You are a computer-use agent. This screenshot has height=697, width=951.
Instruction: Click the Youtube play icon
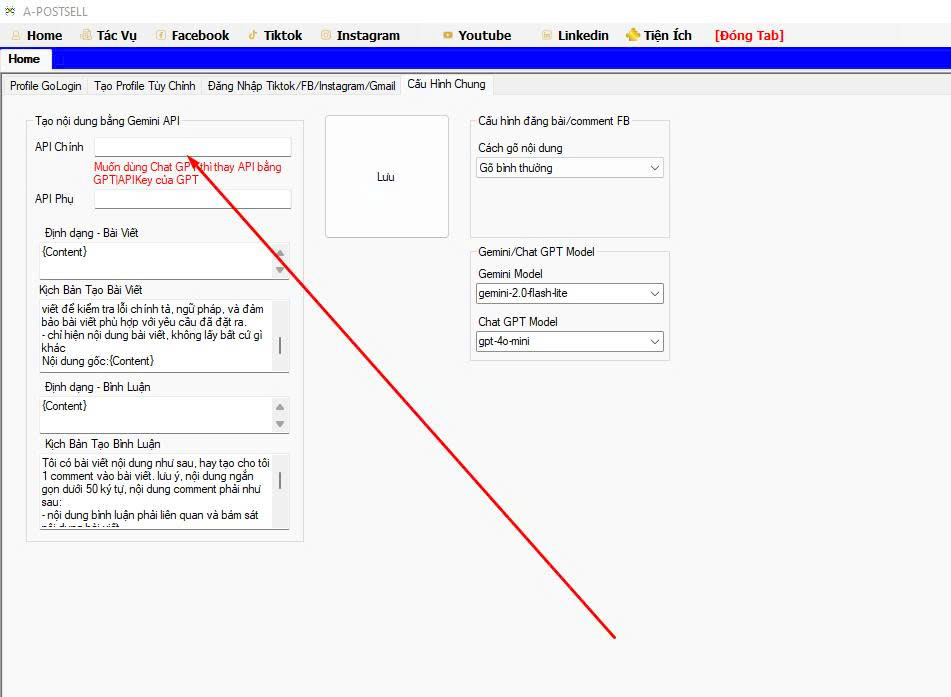(447, 35)
